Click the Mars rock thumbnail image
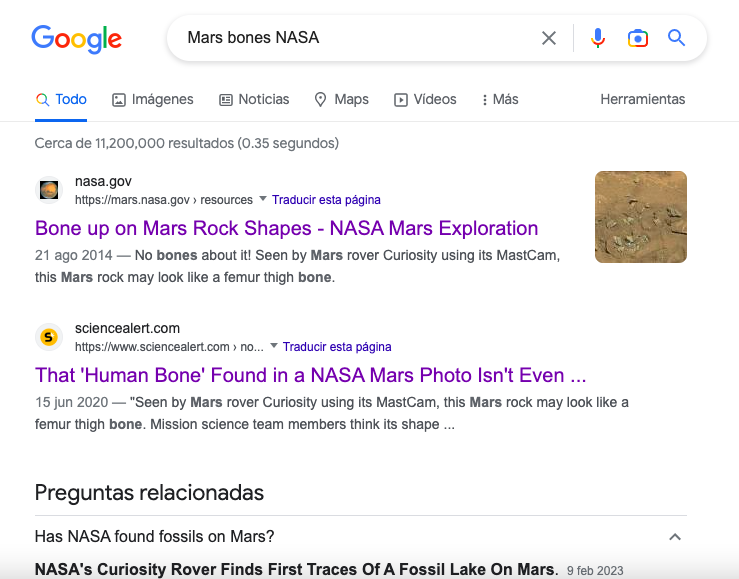The height and width of the screenshot is (579, 739). coord(640,217)
